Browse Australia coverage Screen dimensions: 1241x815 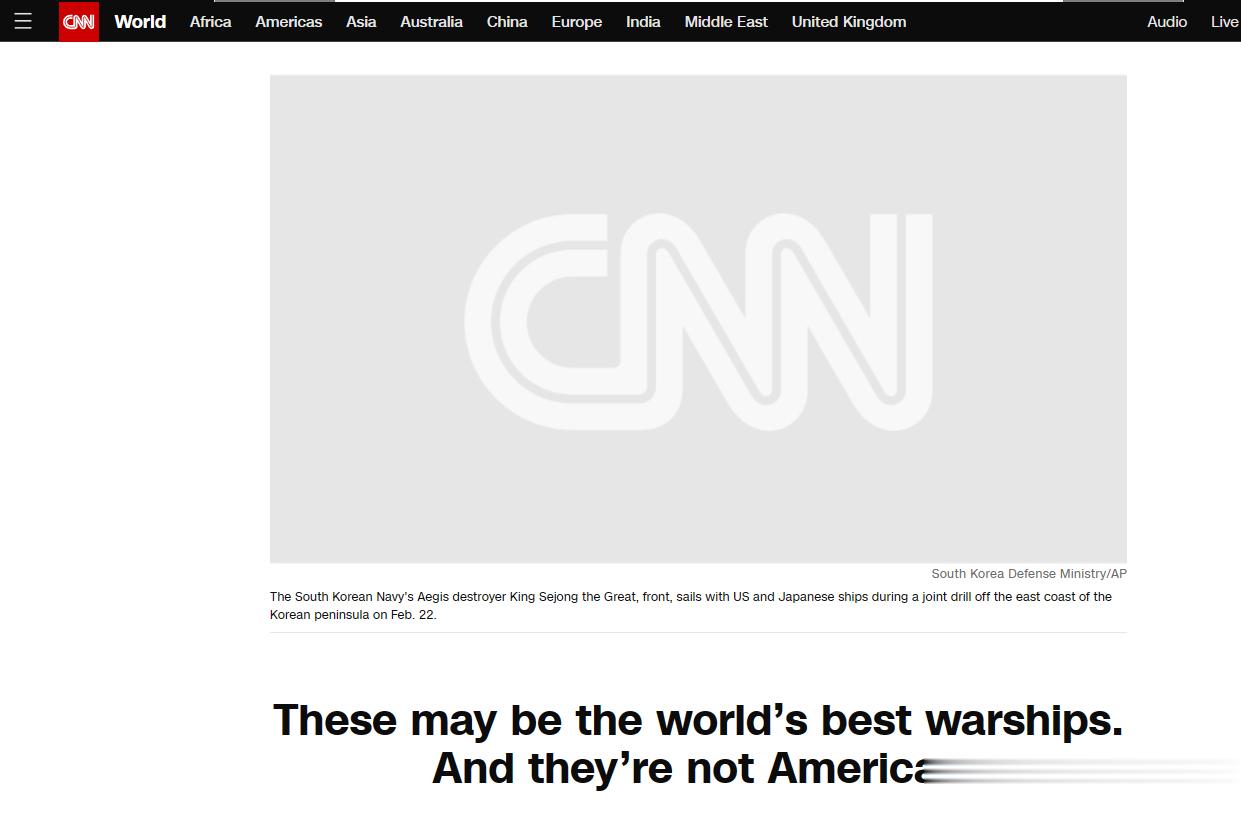click(x=431, y=21)
